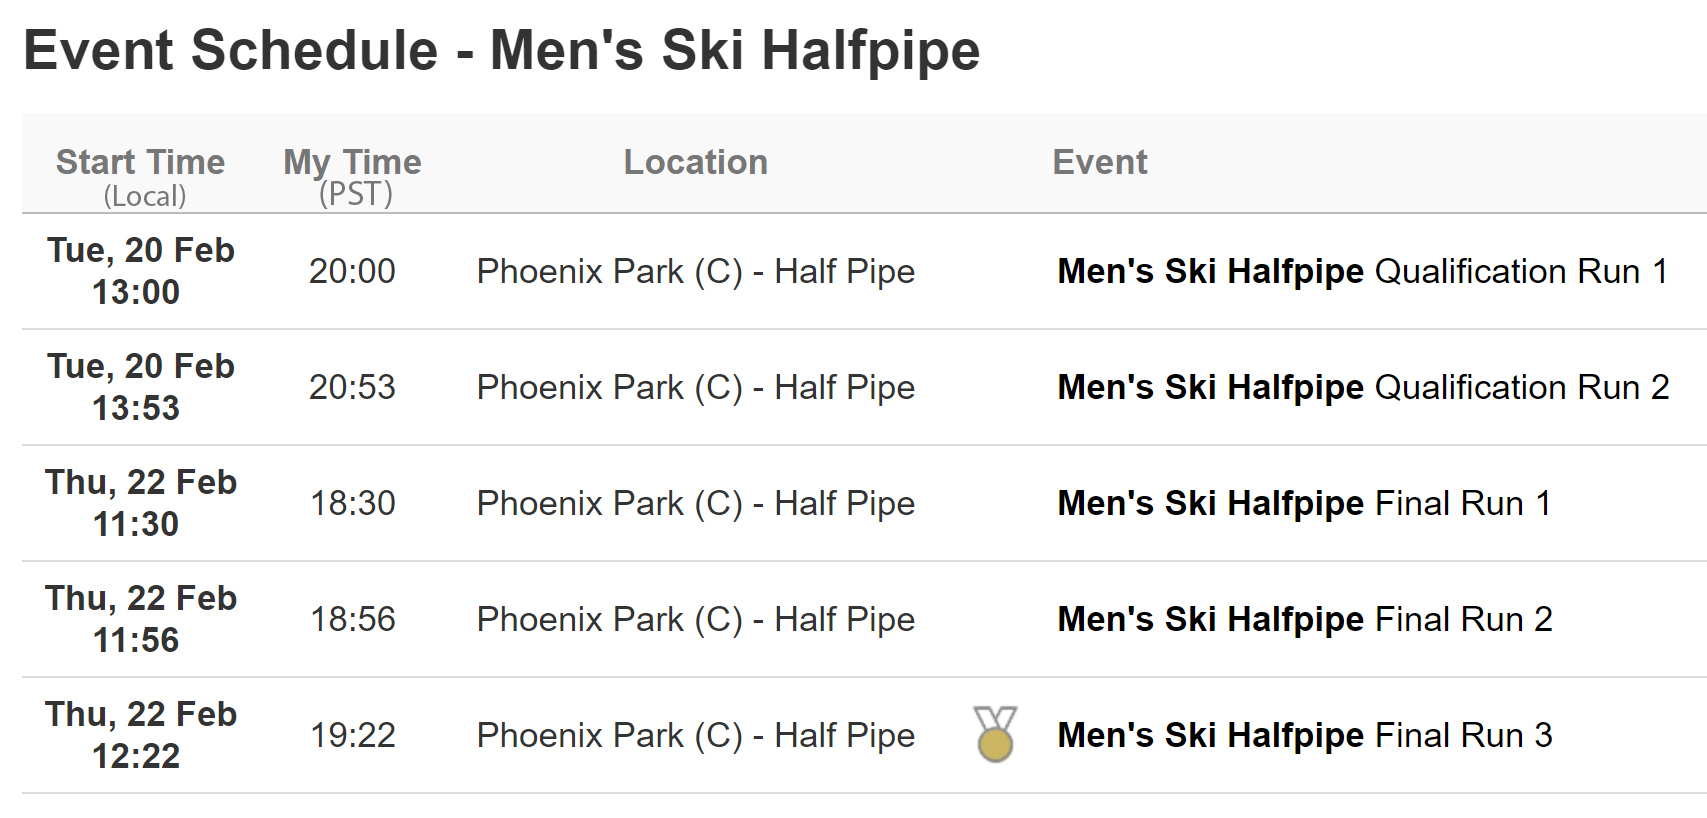1707x818 pixels.
Task: Click the gold medal icon
Action: 995,734
